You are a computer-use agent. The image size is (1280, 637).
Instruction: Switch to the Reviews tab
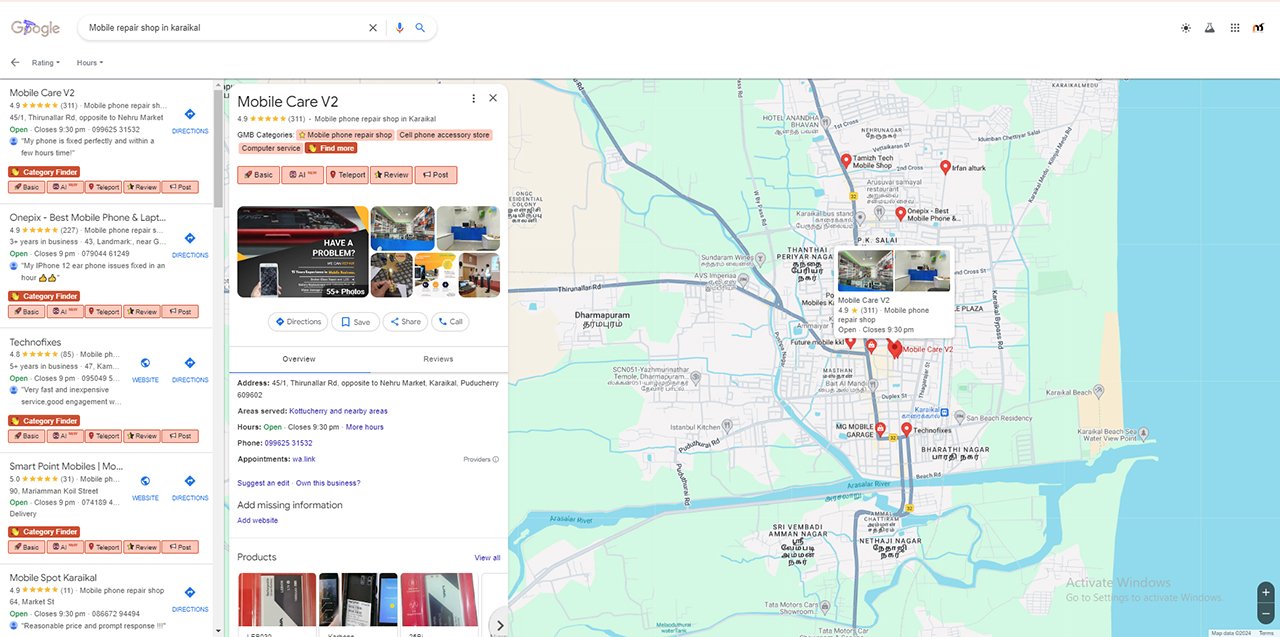point(438,359)
